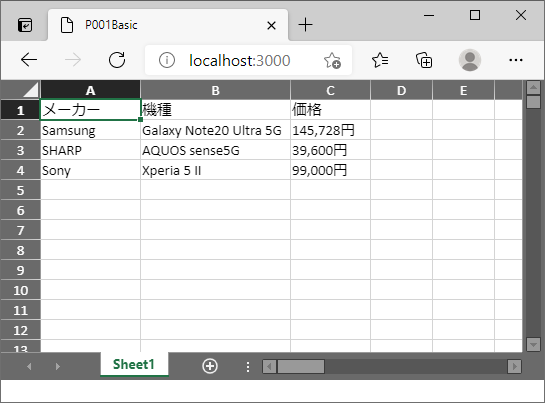Open the tab actions menu icon
Viewport: 545px width, 403px height.
tap(248, 366)
